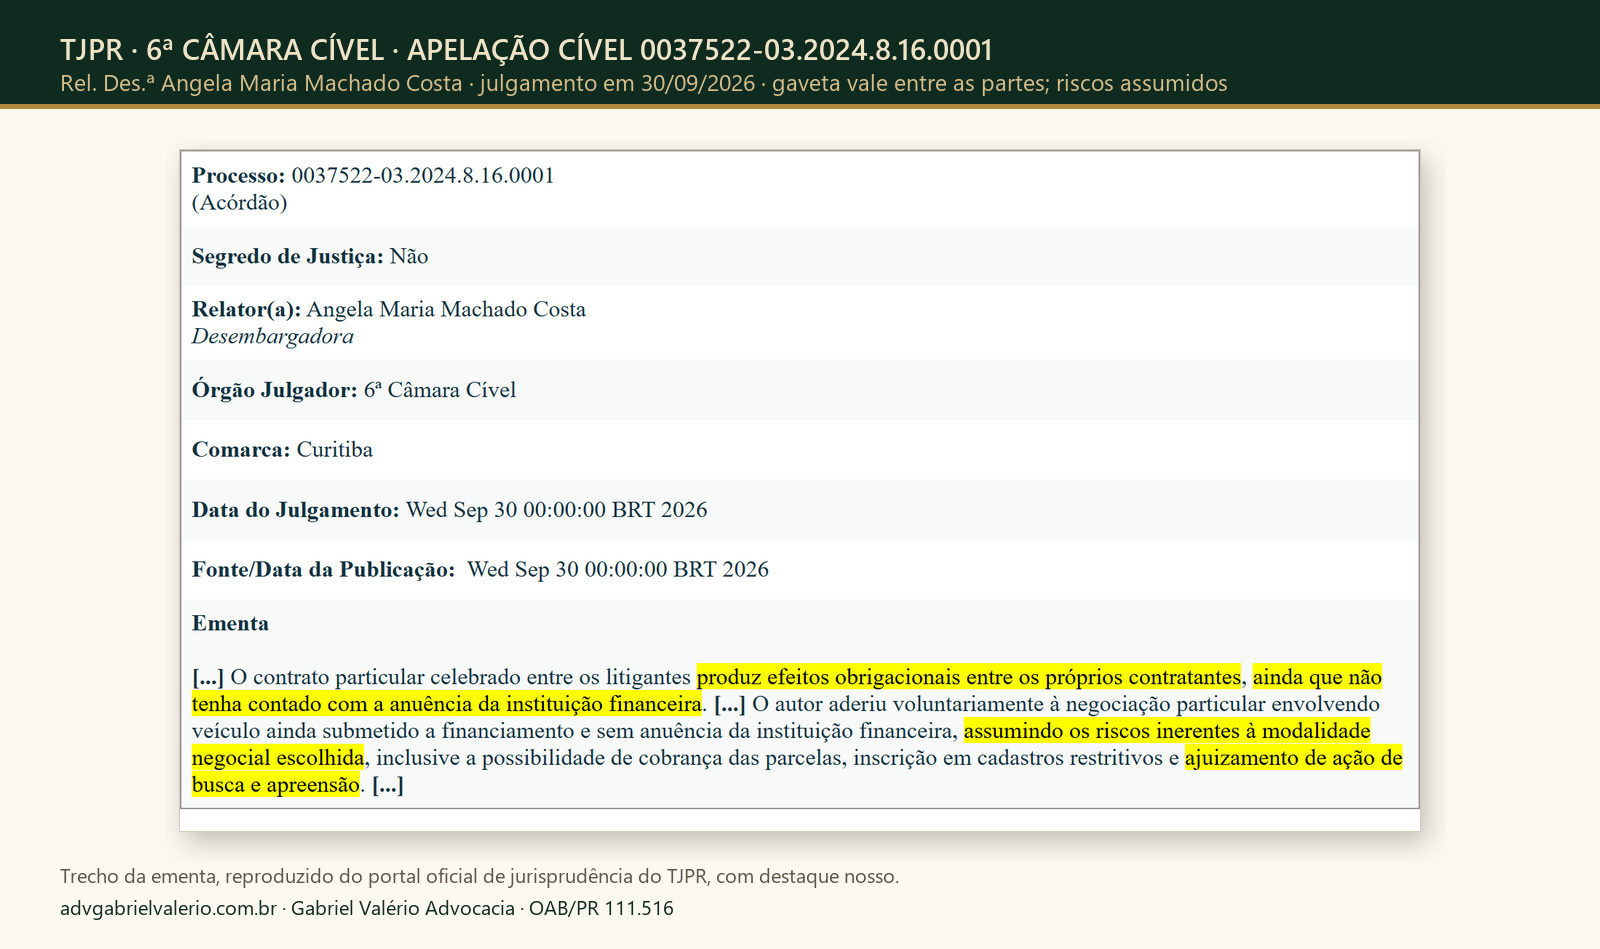Open the advgabrielvalerio.com.br website address
The height and width of the screenshot is (949, 1600).
[168, 909]
